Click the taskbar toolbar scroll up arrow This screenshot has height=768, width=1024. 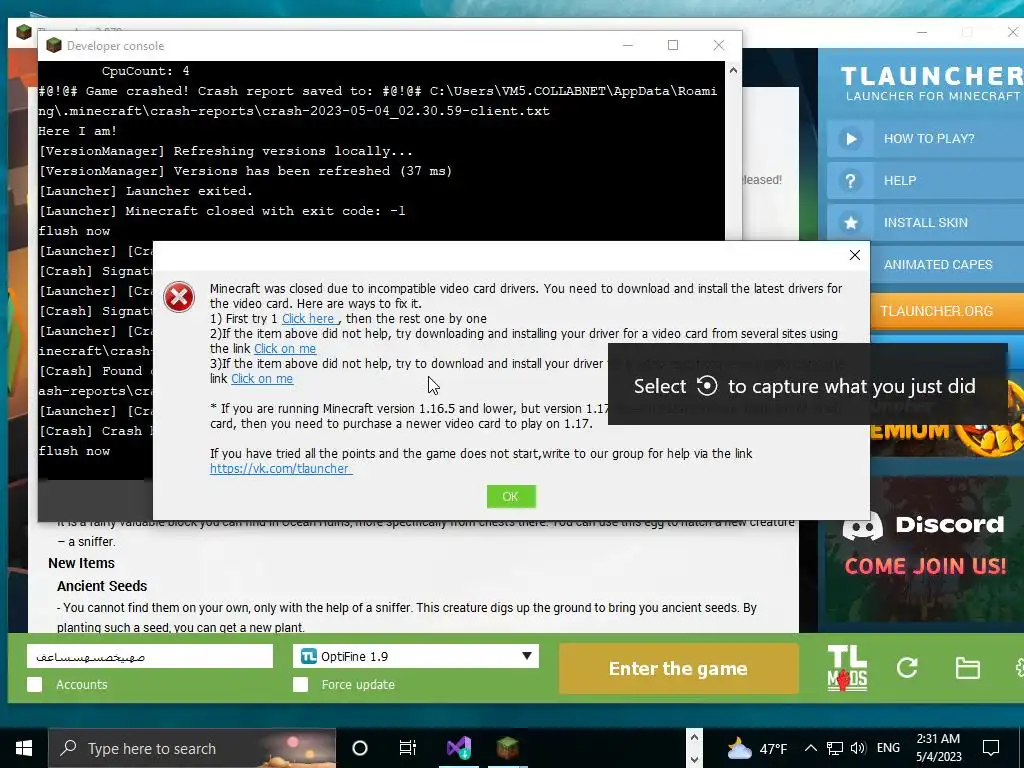click(694, 737)
